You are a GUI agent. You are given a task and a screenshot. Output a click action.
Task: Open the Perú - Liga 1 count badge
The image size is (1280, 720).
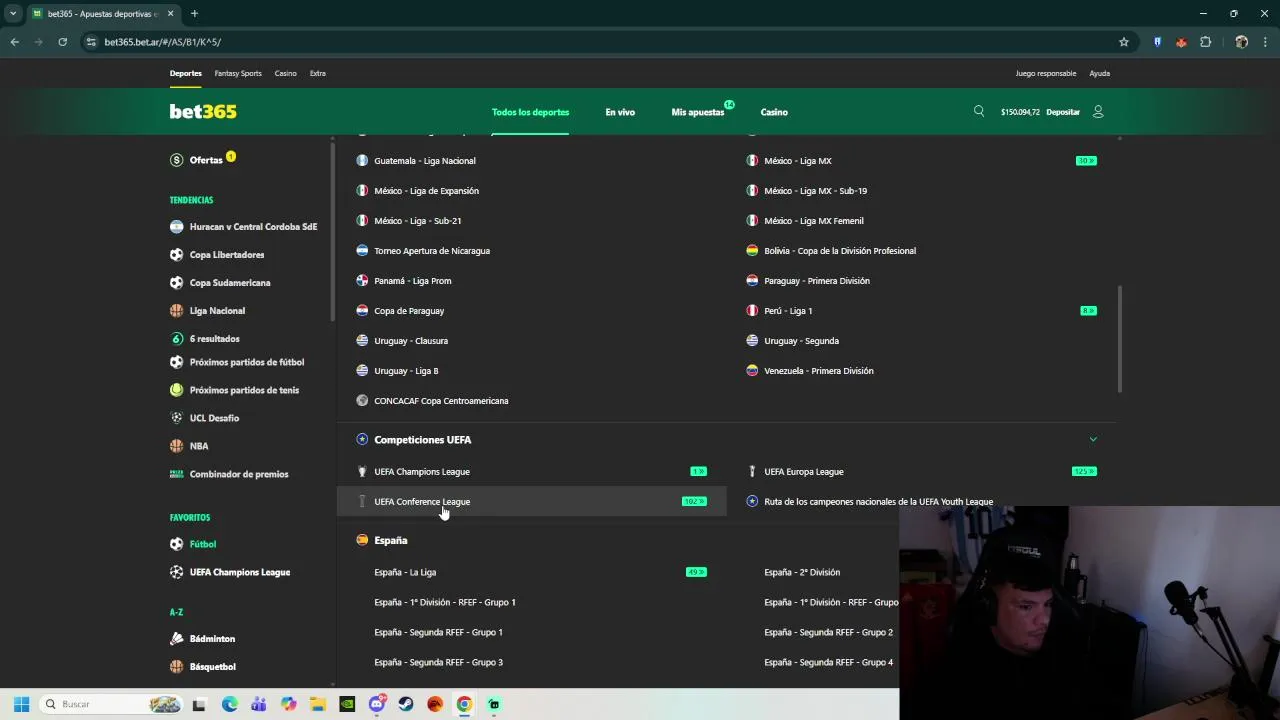point(1088,311)
